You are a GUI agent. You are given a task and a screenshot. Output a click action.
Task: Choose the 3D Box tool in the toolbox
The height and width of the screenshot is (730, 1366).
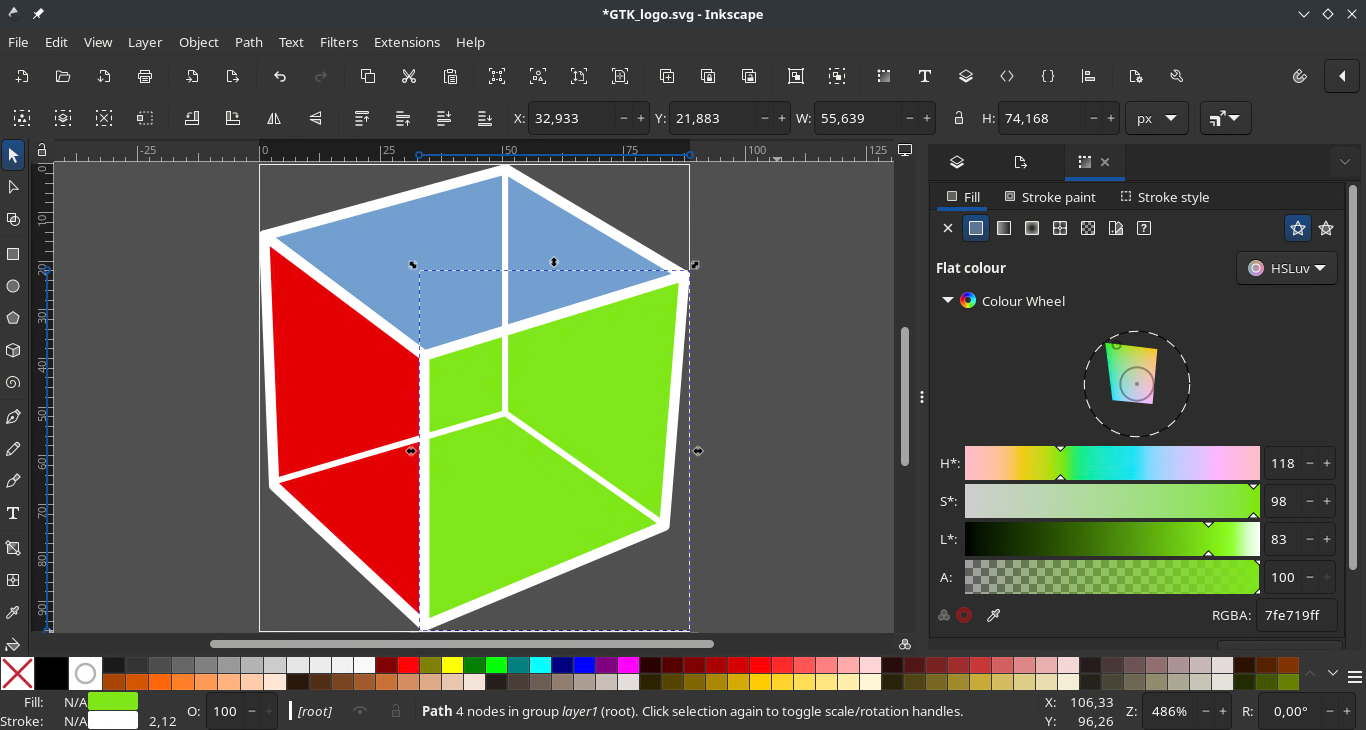(13, 350)
